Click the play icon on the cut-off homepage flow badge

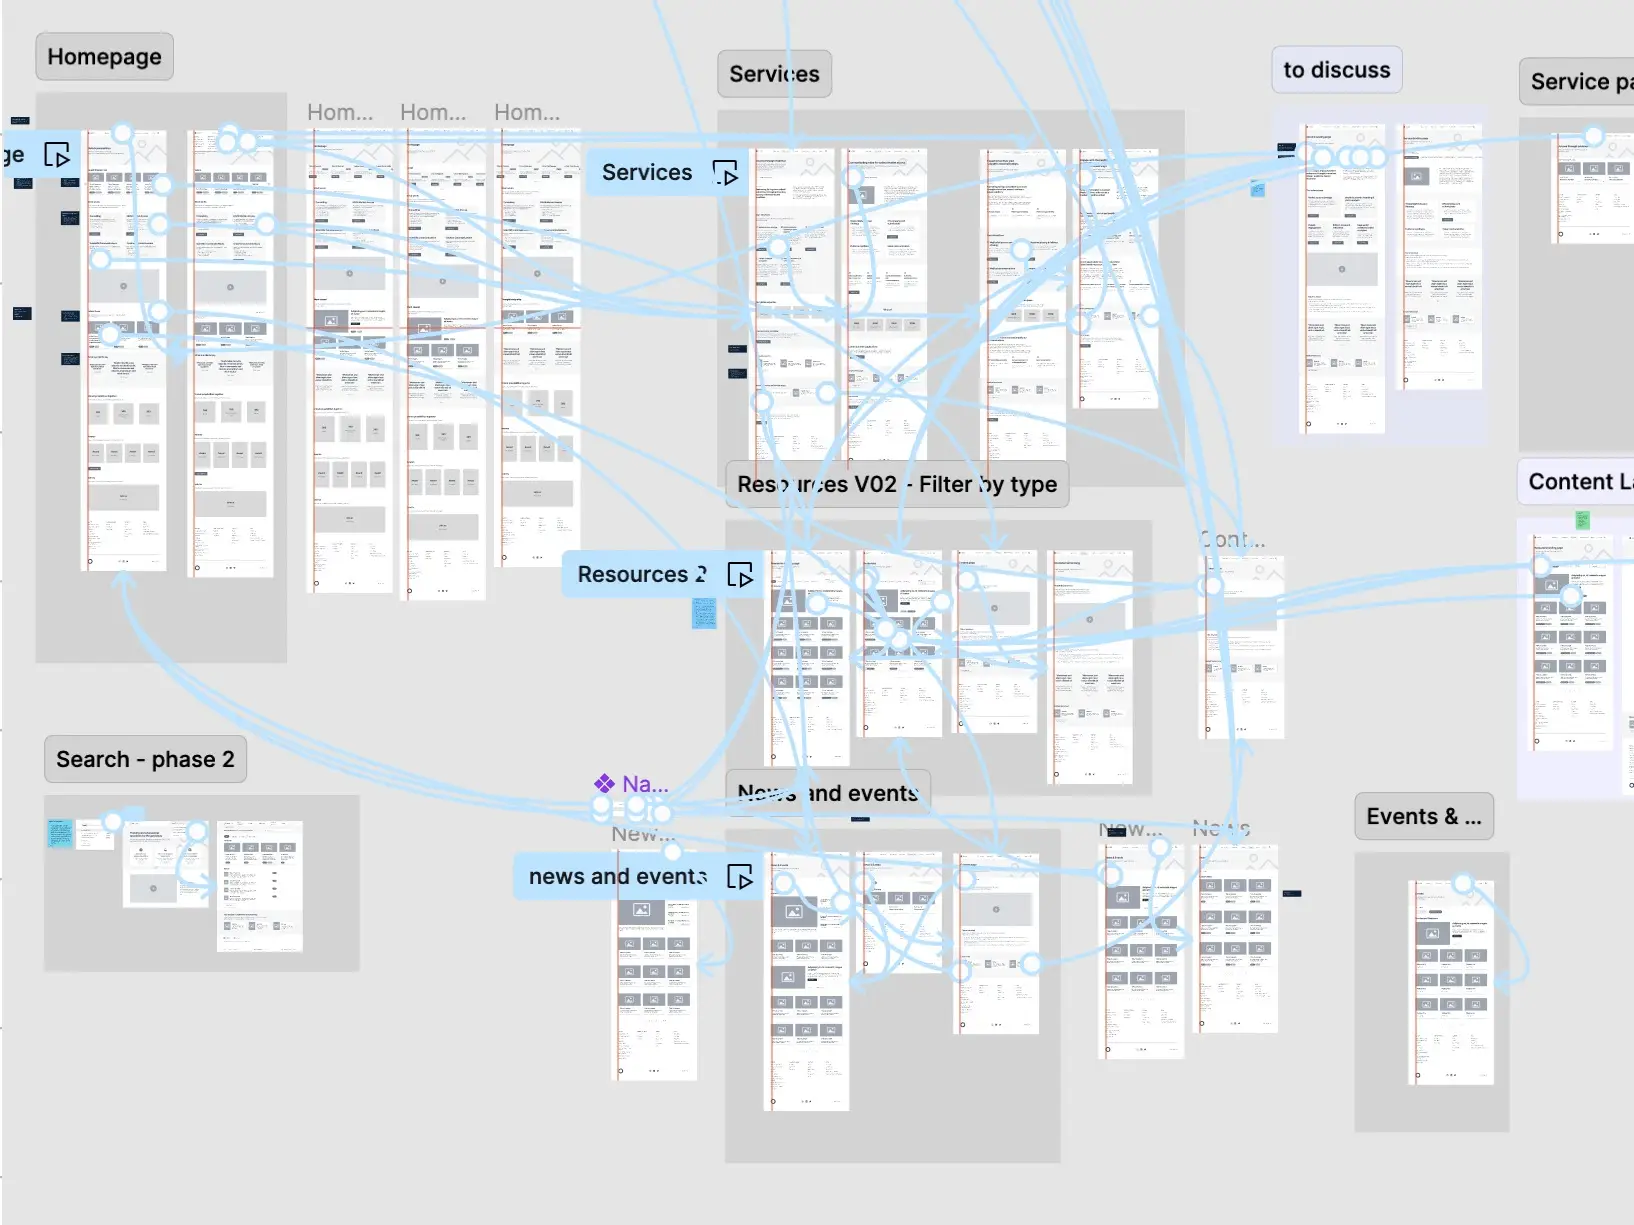click(57, 155)
